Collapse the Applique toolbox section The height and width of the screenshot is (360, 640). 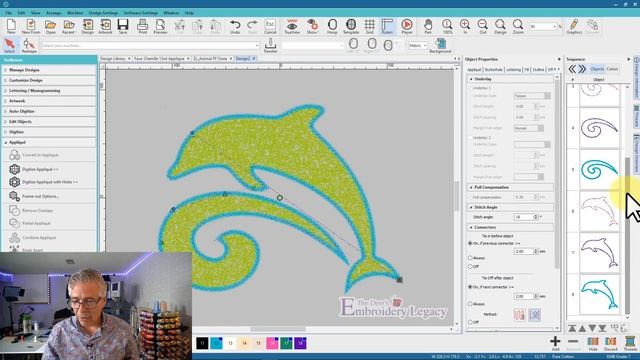click(x=49, y=142)
